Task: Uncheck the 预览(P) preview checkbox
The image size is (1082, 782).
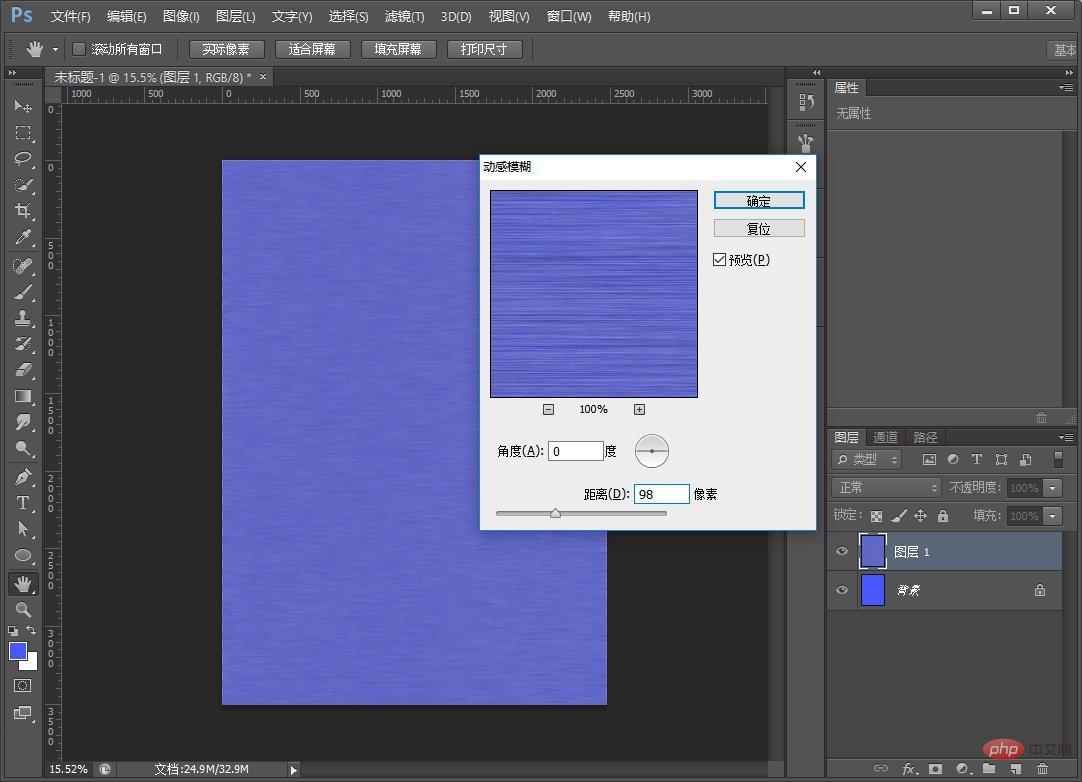Action: pyautogui.click(x=719, y=260)
